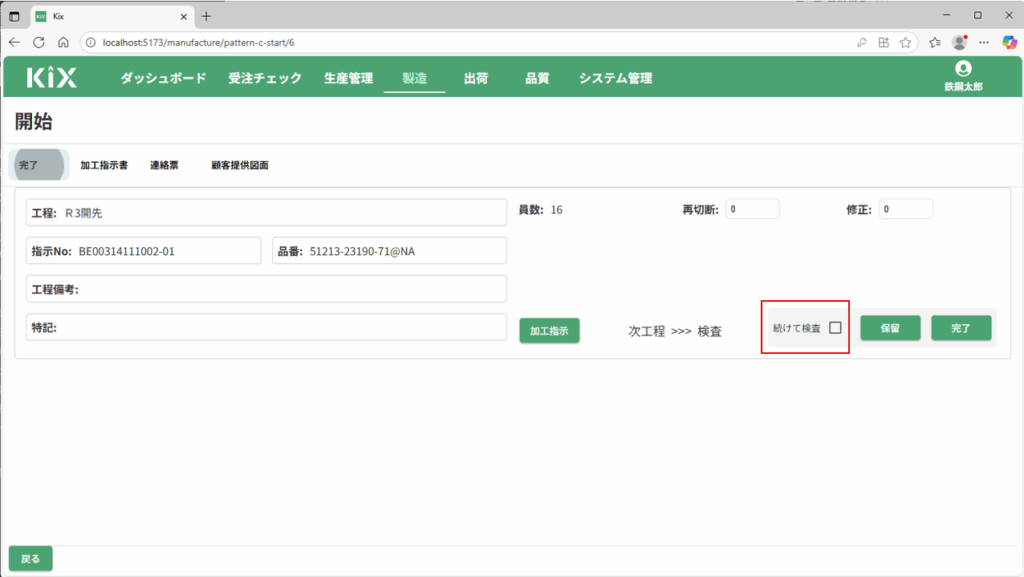Screen dimensions: 1024x577
Task: Open browser profile avatar
Action: (959, 42)
